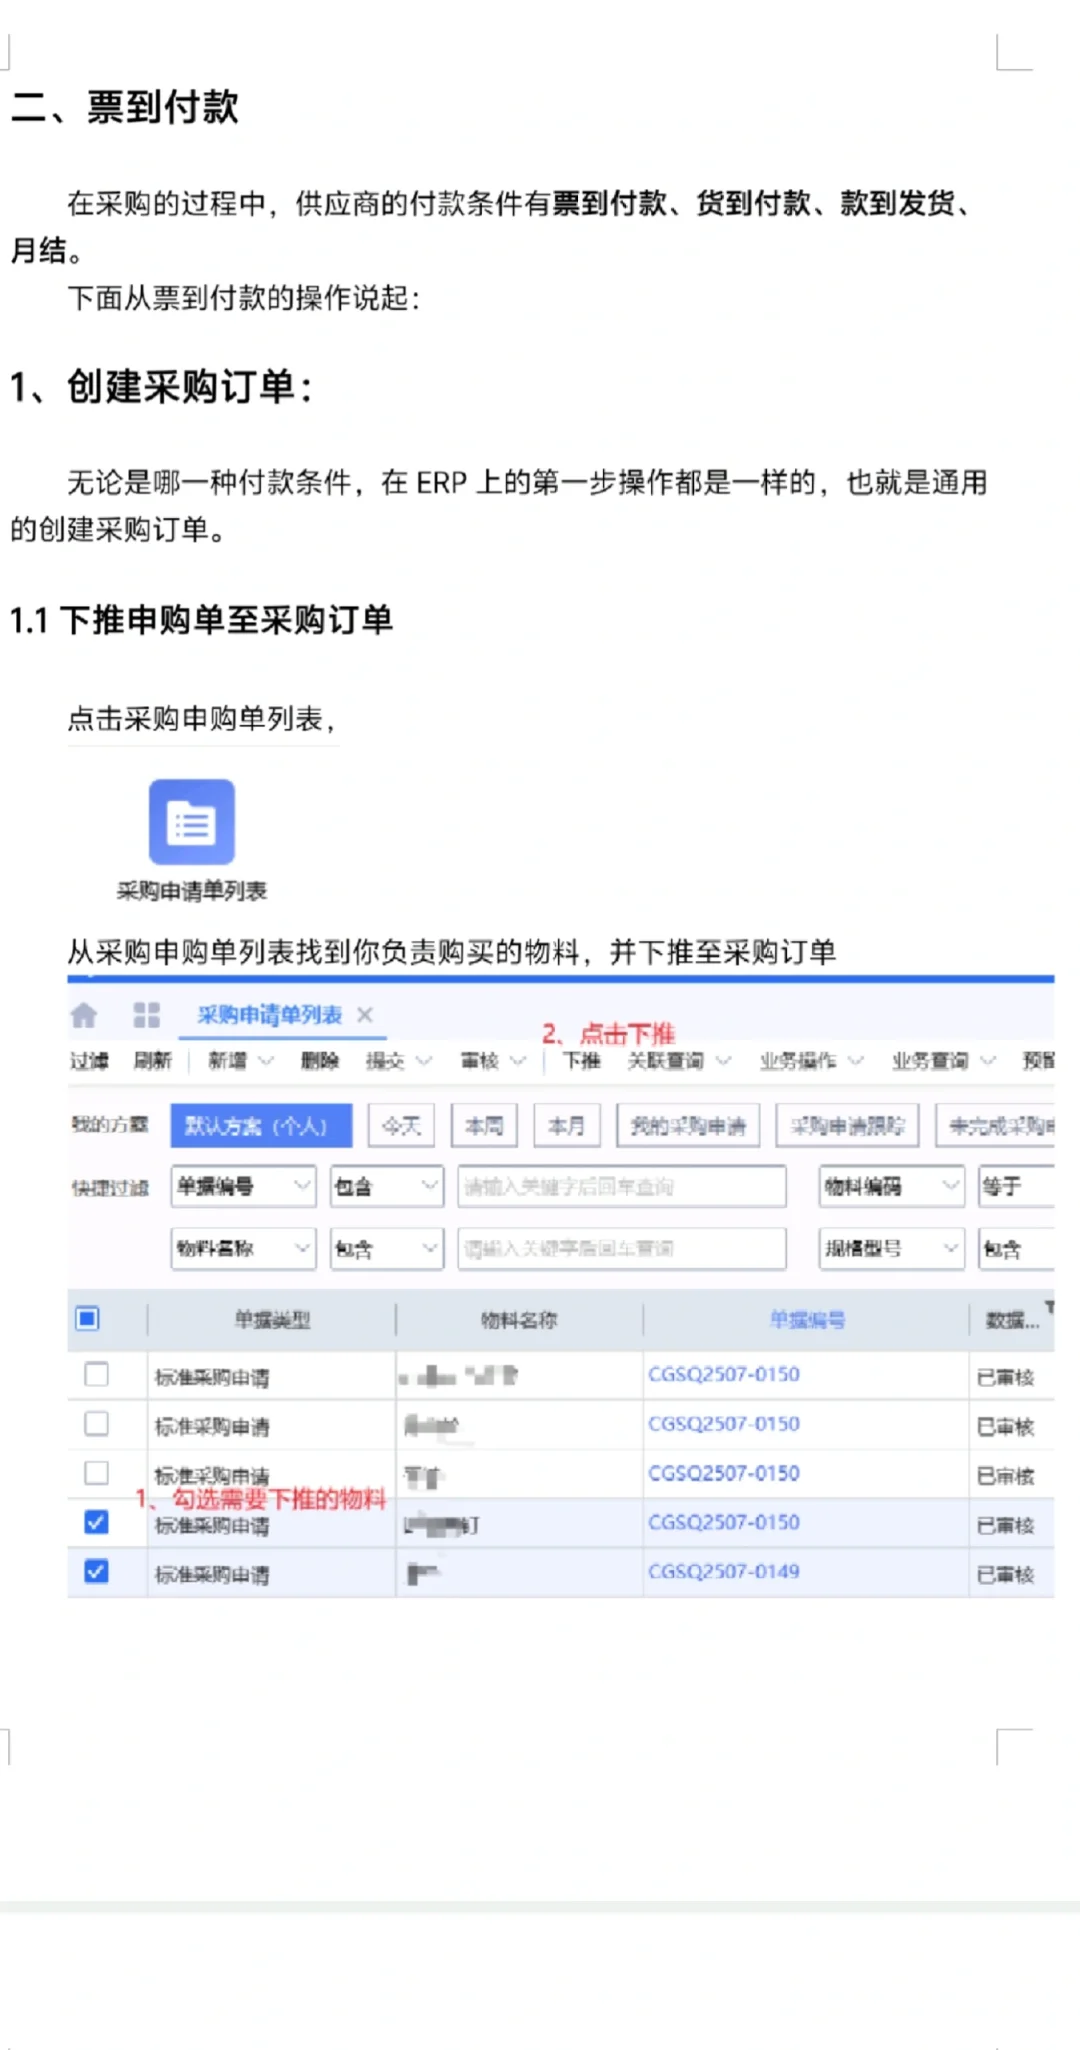Image resolution: width=1080 pixels, height=2050 pixels.
Task: Open the four-square apps grid icon
Action: (x=146, y=1015)
